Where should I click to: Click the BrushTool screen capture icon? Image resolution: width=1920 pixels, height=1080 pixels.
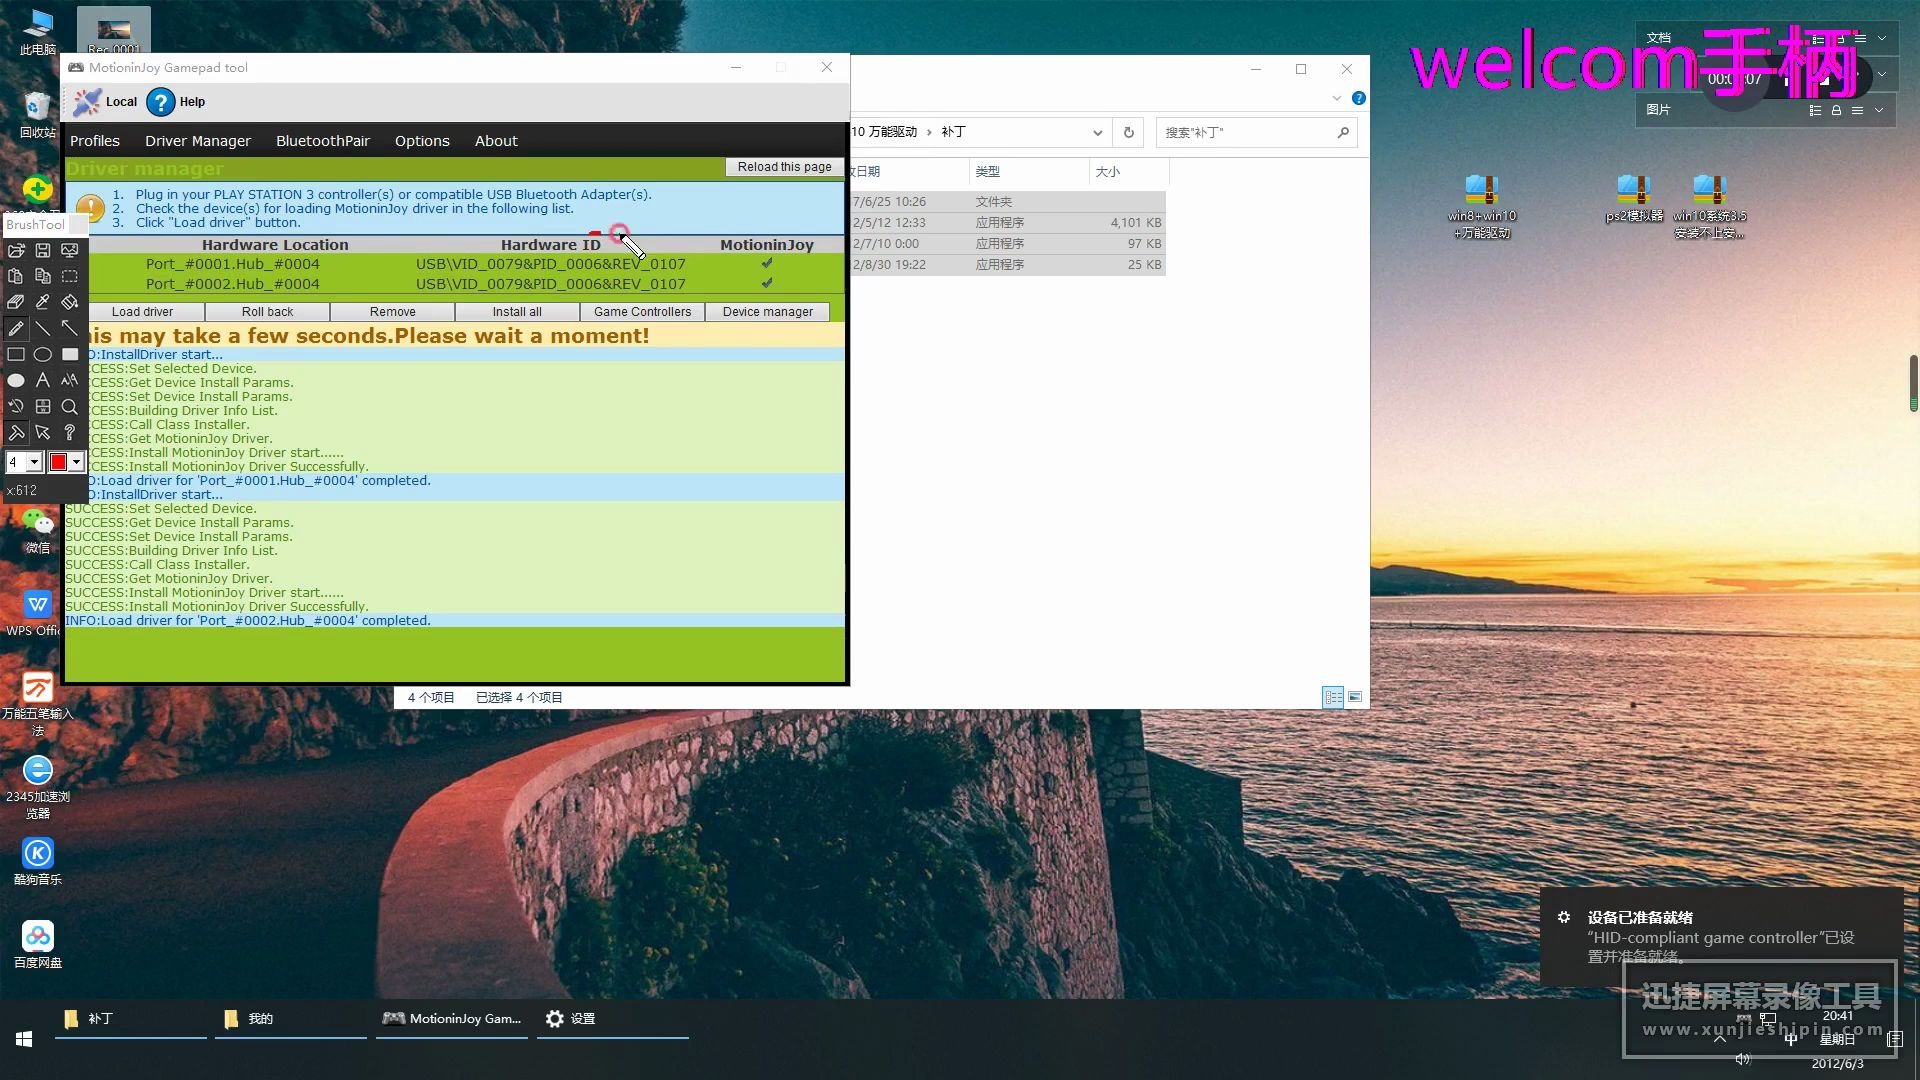[x=69, y=250]
